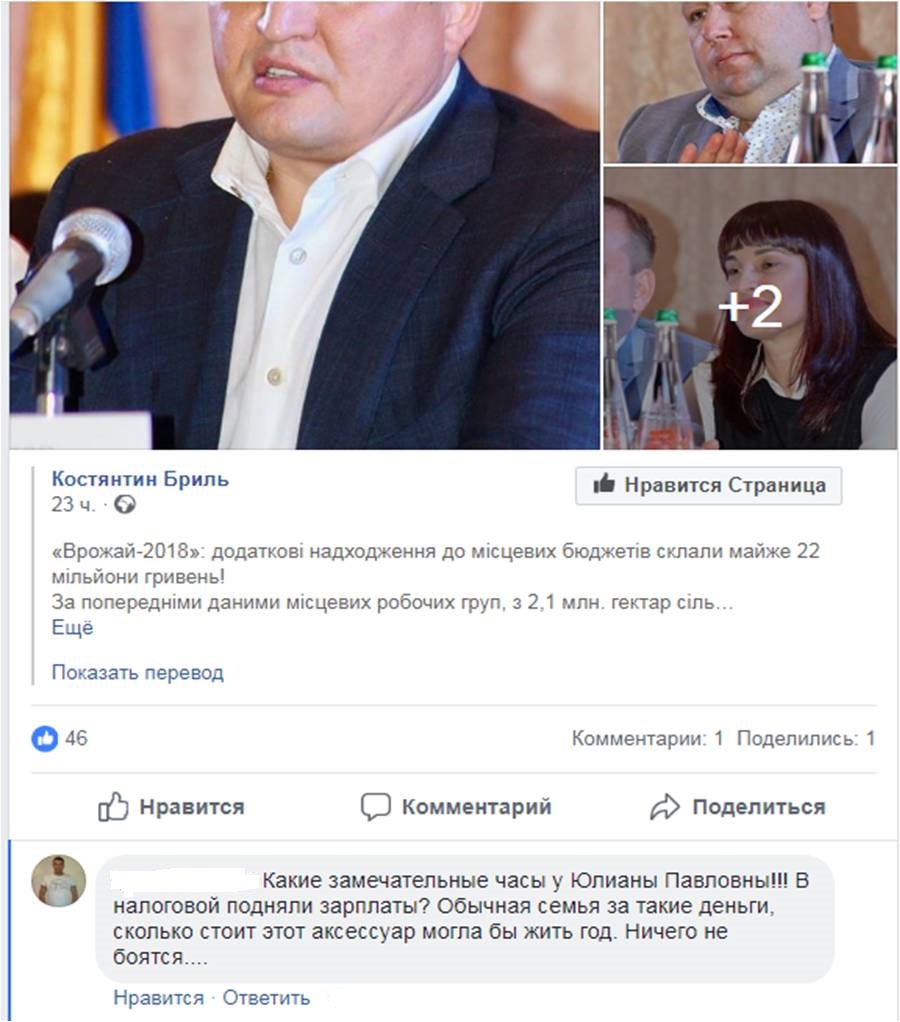Click the 23 ч. timestamp

(x=74, y=504)
